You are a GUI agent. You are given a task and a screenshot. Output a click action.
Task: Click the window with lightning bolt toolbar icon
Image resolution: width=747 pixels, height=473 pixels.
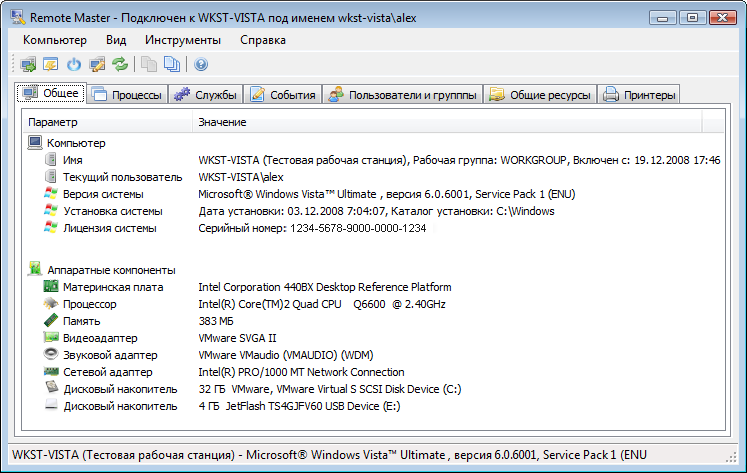pyautogui.click(x=51, y=64)
